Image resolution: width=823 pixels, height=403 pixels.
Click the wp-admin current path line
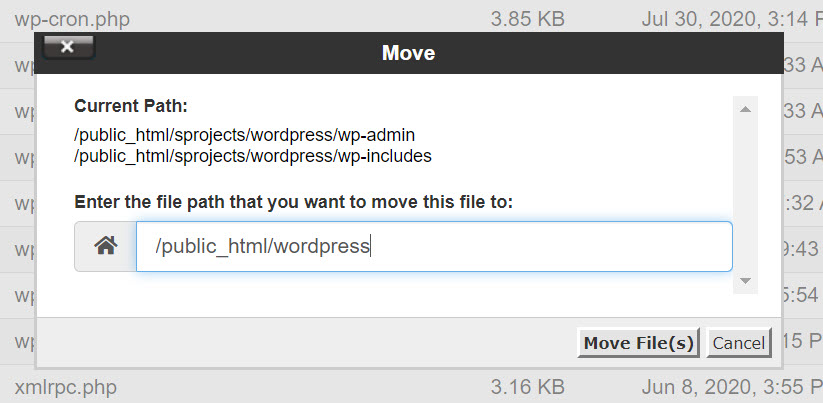[244, 134]
